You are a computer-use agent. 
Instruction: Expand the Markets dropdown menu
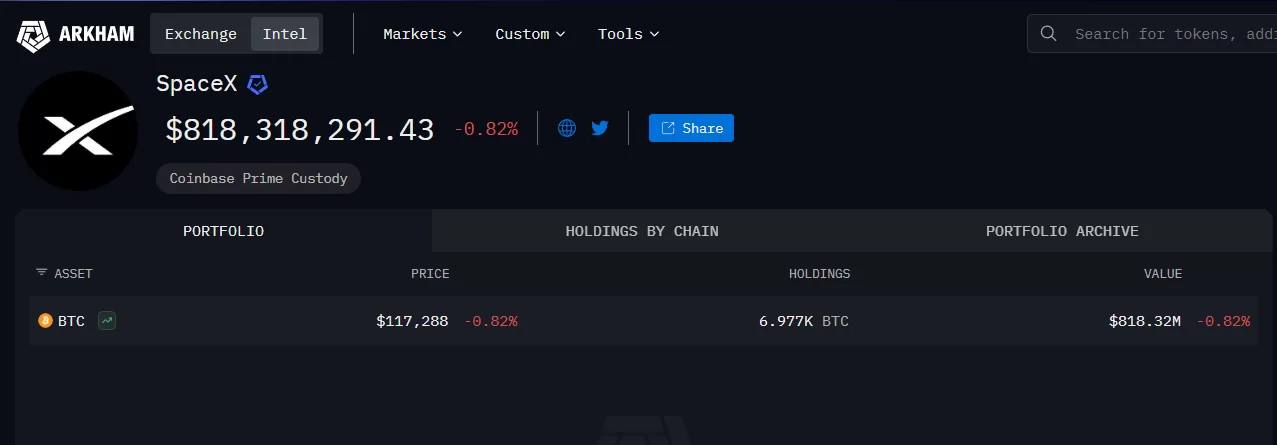pyautogui.click(x=422, y=34)
